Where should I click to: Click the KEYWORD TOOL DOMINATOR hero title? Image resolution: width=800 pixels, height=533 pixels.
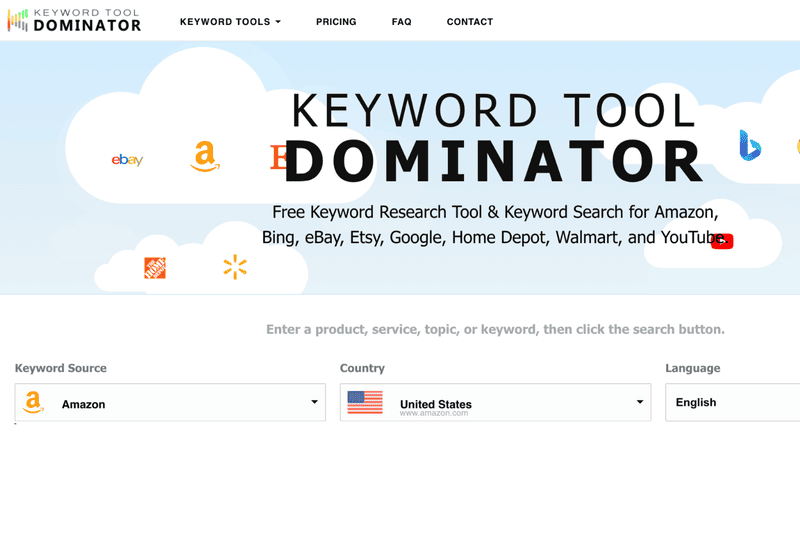tap(494, 137)
